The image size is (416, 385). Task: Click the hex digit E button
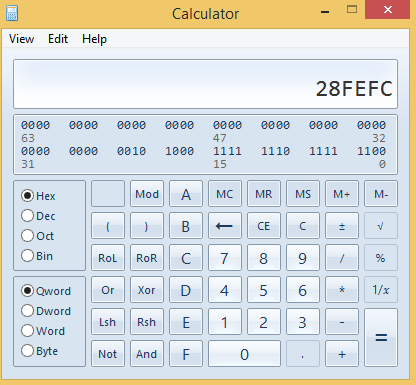[x=186, y=322]
